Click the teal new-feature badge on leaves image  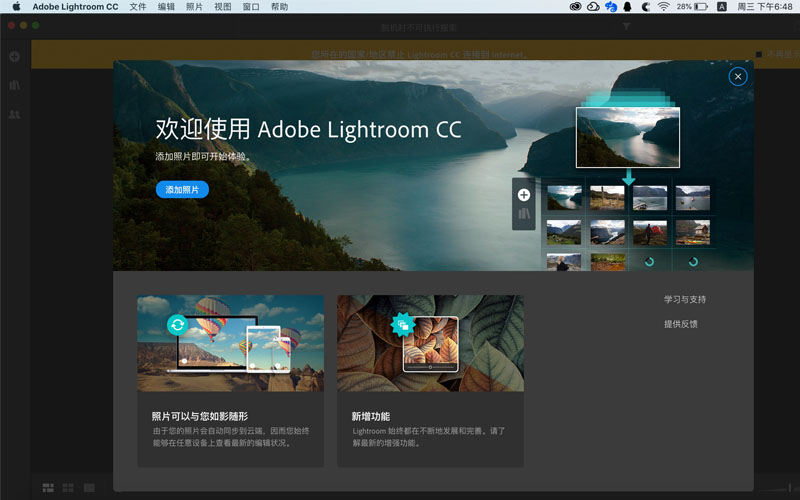(x=403, y=324)
